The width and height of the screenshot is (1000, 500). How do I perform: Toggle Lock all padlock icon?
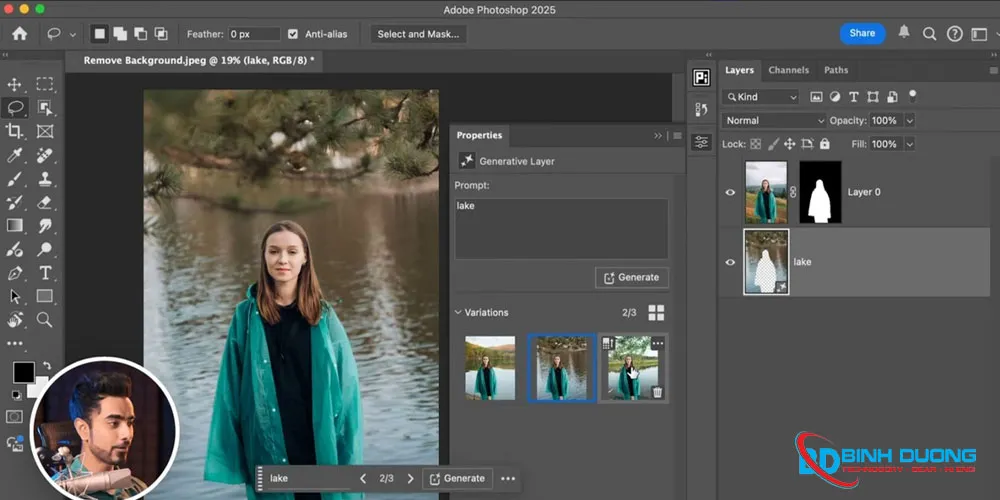tap(825, 144)
